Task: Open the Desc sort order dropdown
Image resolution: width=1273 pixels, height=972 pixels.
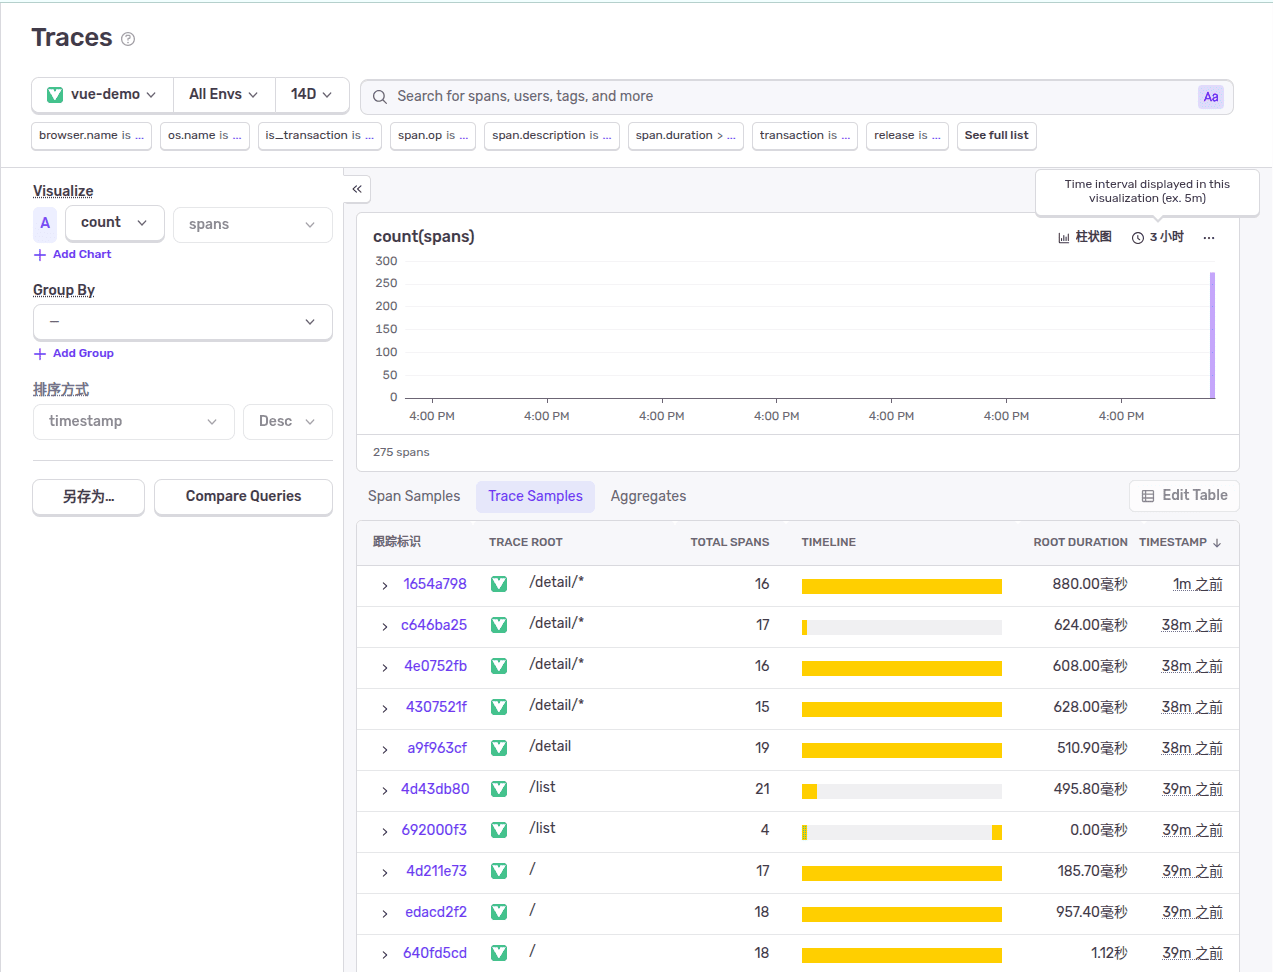Action: tap(287, 422)
